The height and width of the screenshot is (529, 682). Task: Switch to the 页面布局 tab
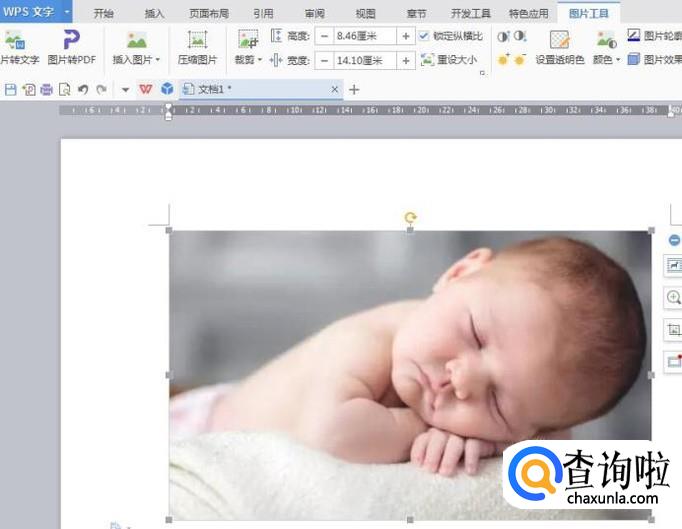tap(209, 14)
